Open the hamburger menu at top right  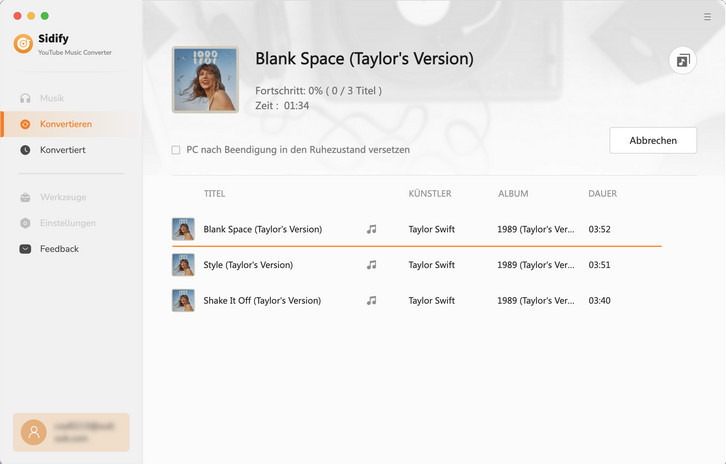click(x=707, y=17)
